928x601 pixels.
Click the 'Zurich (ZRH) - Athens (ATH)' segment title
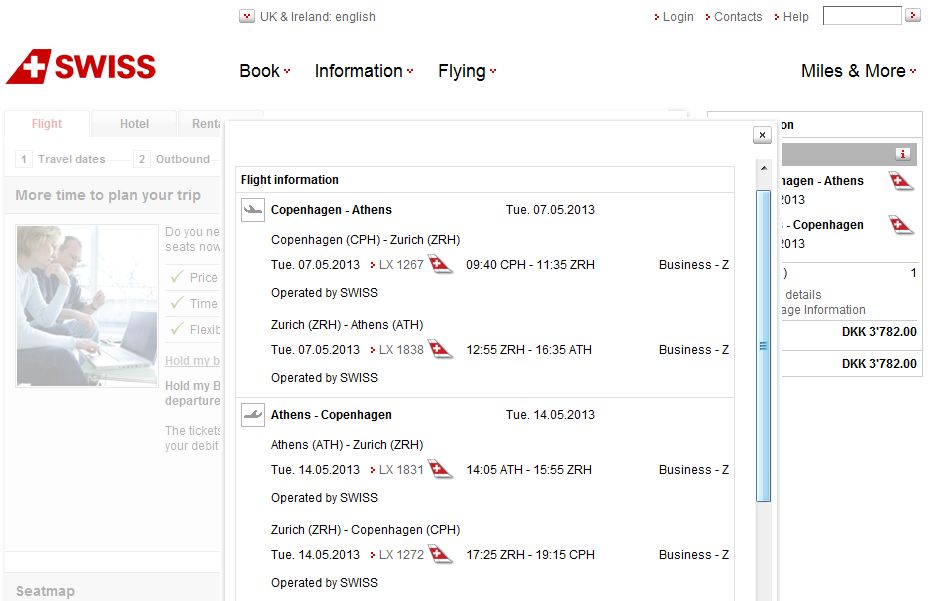coord(347,325)
